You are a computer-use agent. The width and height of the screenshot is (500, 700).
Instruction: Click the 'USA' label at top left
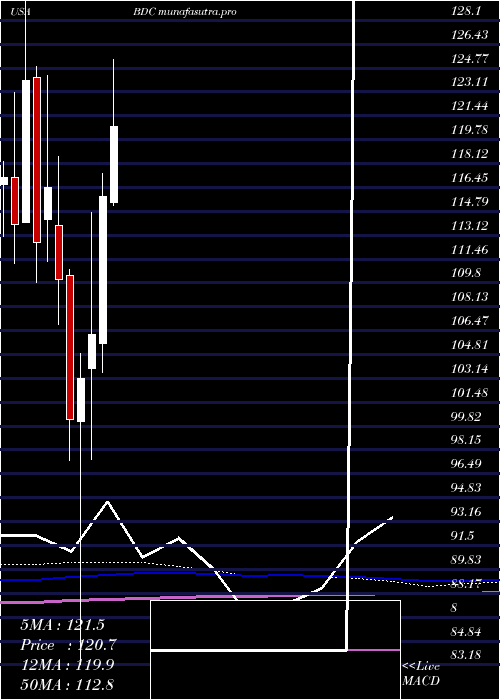click(21, 12)
